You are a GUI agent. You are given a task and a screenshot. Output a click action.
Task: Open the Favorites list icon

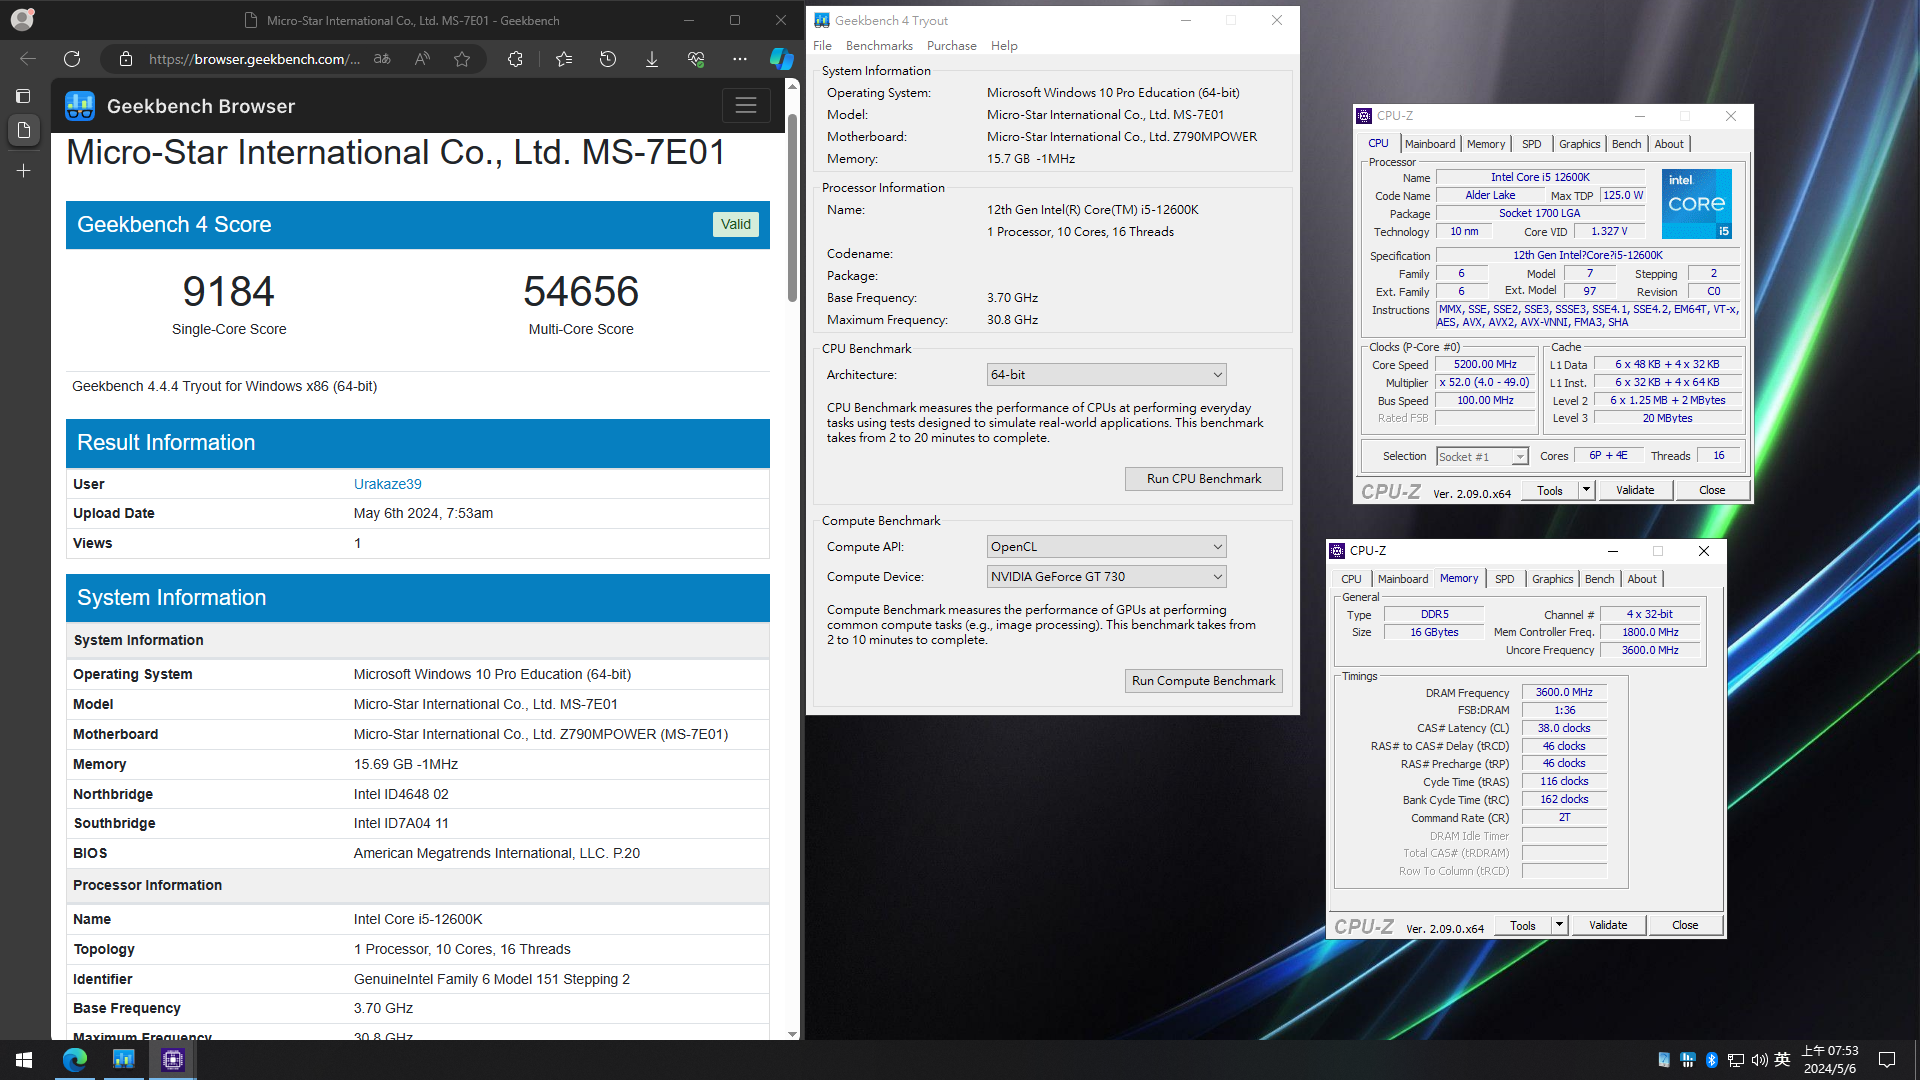coord(564,59)
